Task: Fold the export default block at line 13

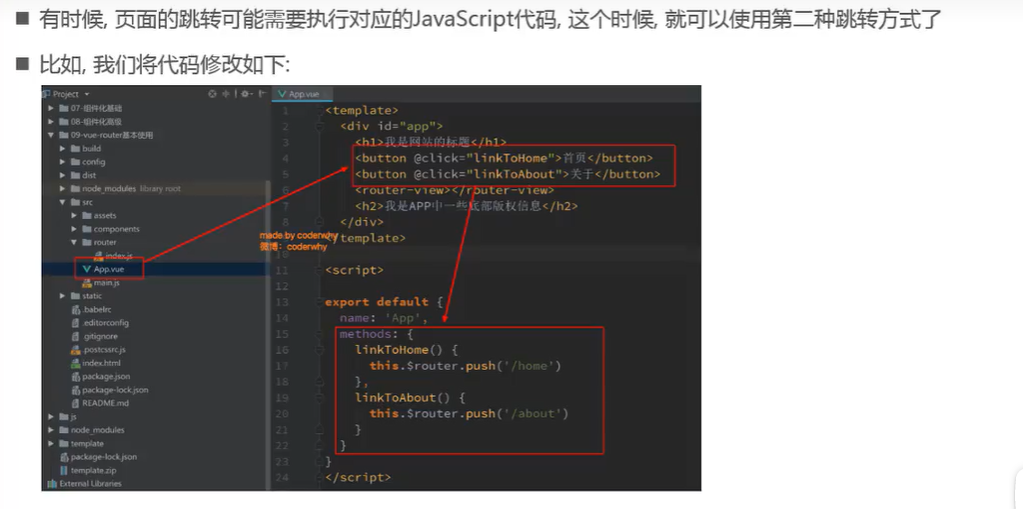Action: coord(319,302)
